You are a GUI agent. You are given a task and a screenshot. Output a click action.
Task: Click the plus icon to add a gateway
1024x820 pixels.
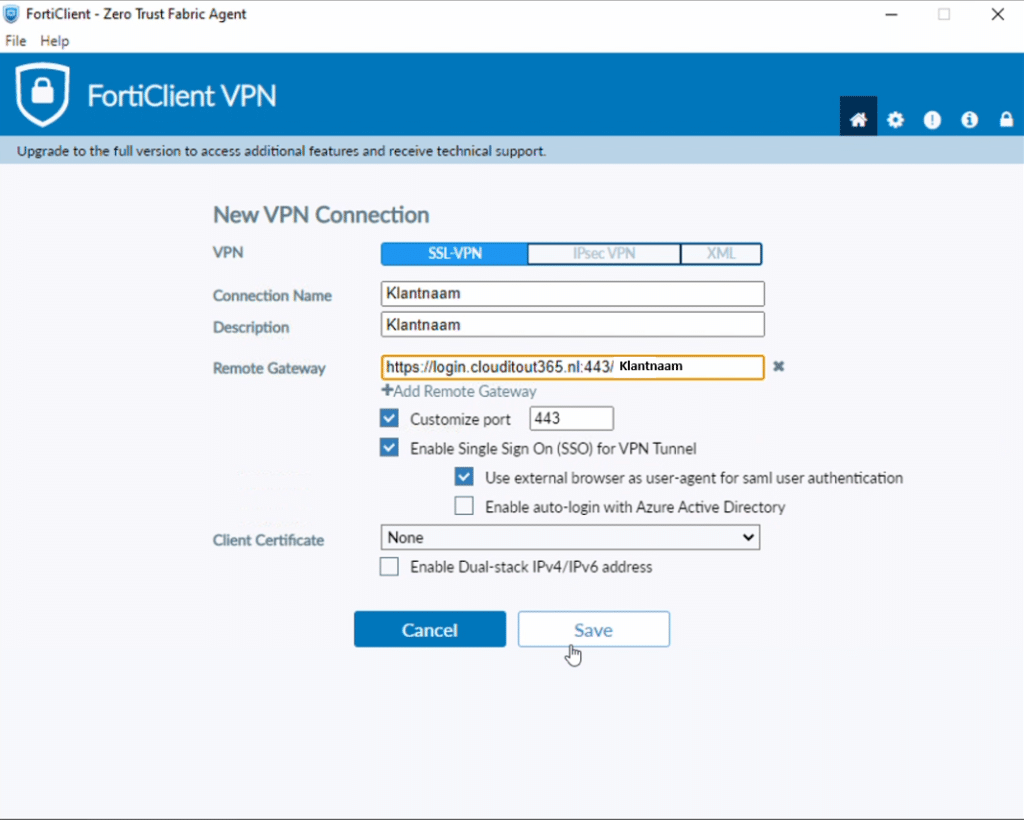point(387,390)
